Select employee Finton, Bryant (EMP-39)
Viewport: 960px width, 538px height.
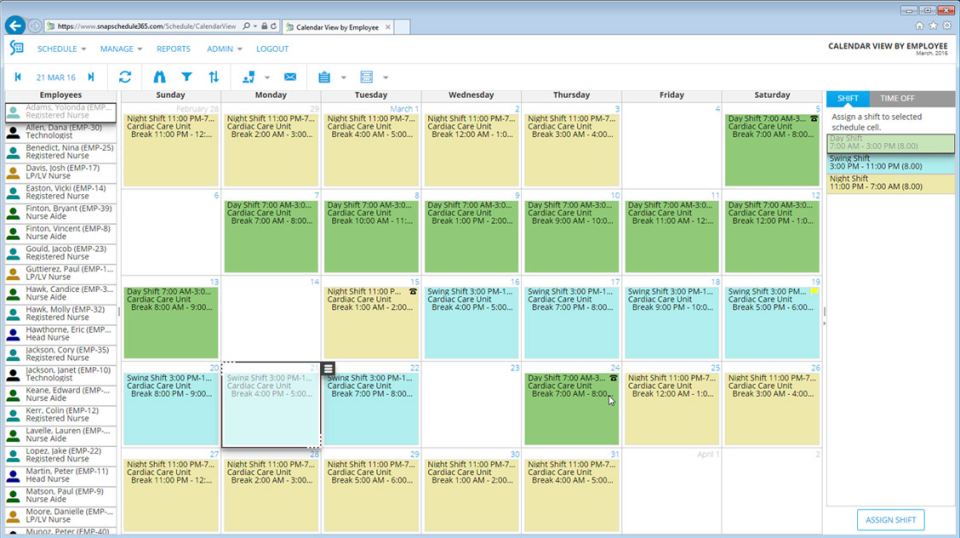pyautogui.click(x=61, y=212)
